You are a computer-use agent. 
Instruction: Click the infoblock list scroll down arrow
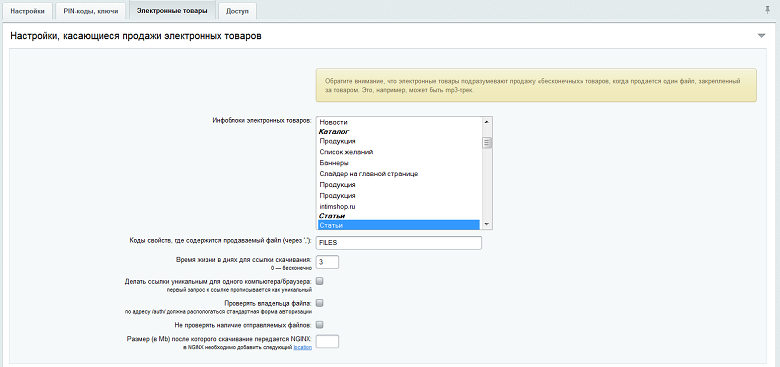point(487,225)
